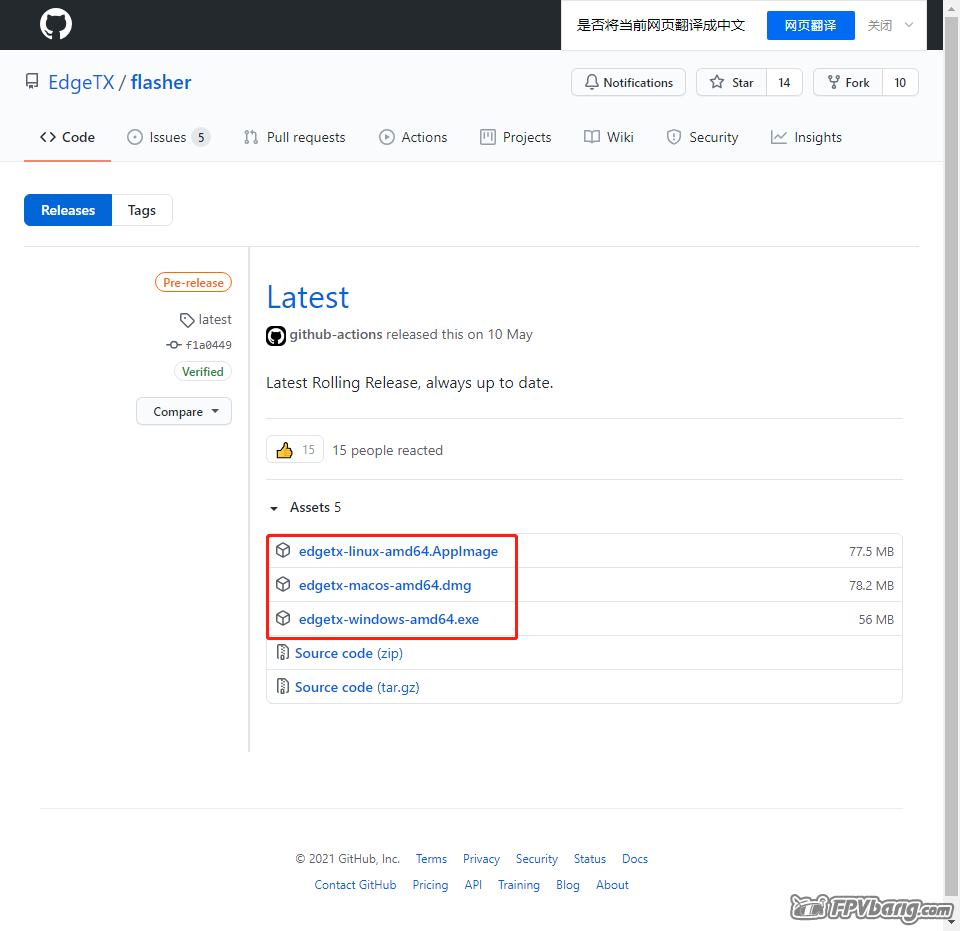
Task: Click the thumbs-up reaction icon
Action: [x=284, y=451]
